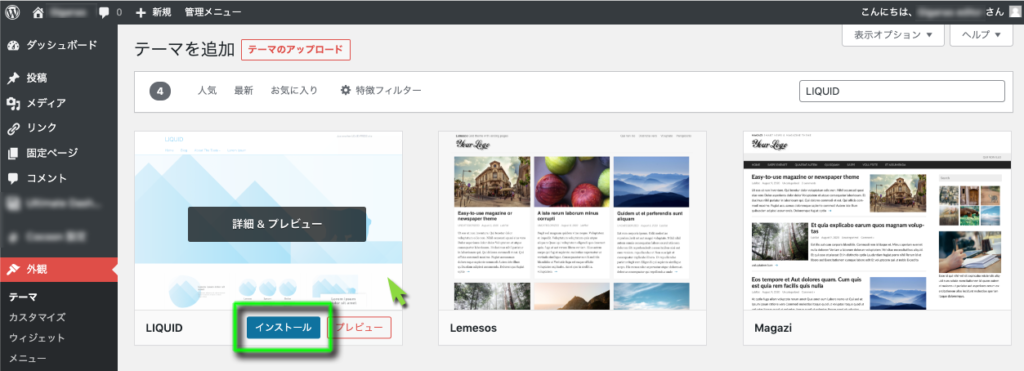Install the LIQUID theme
The height and width of the screenshot is (371, 1024).
coord(283,327)
